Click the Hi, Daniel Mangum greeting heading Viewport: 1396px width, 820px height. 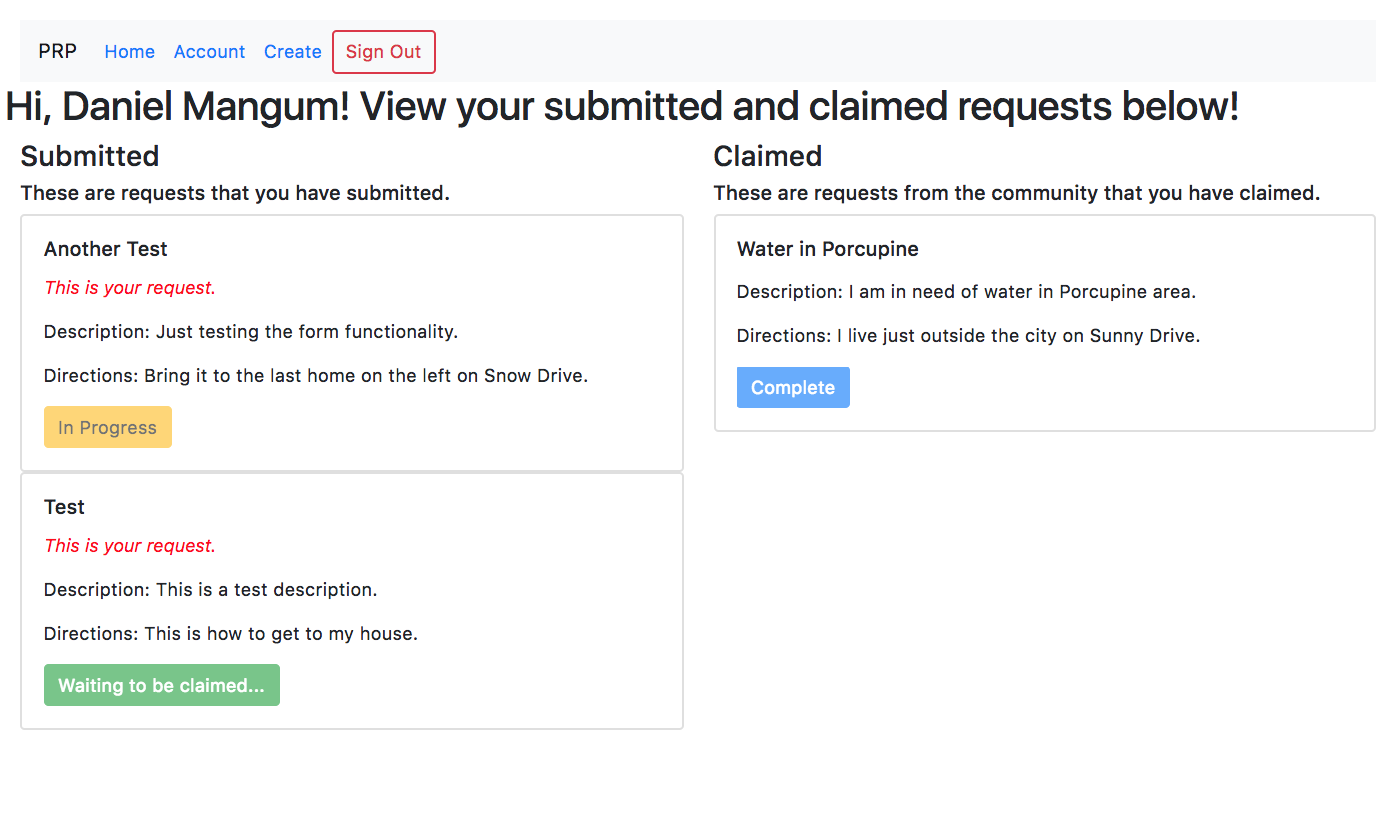click(x=621, y=107)
